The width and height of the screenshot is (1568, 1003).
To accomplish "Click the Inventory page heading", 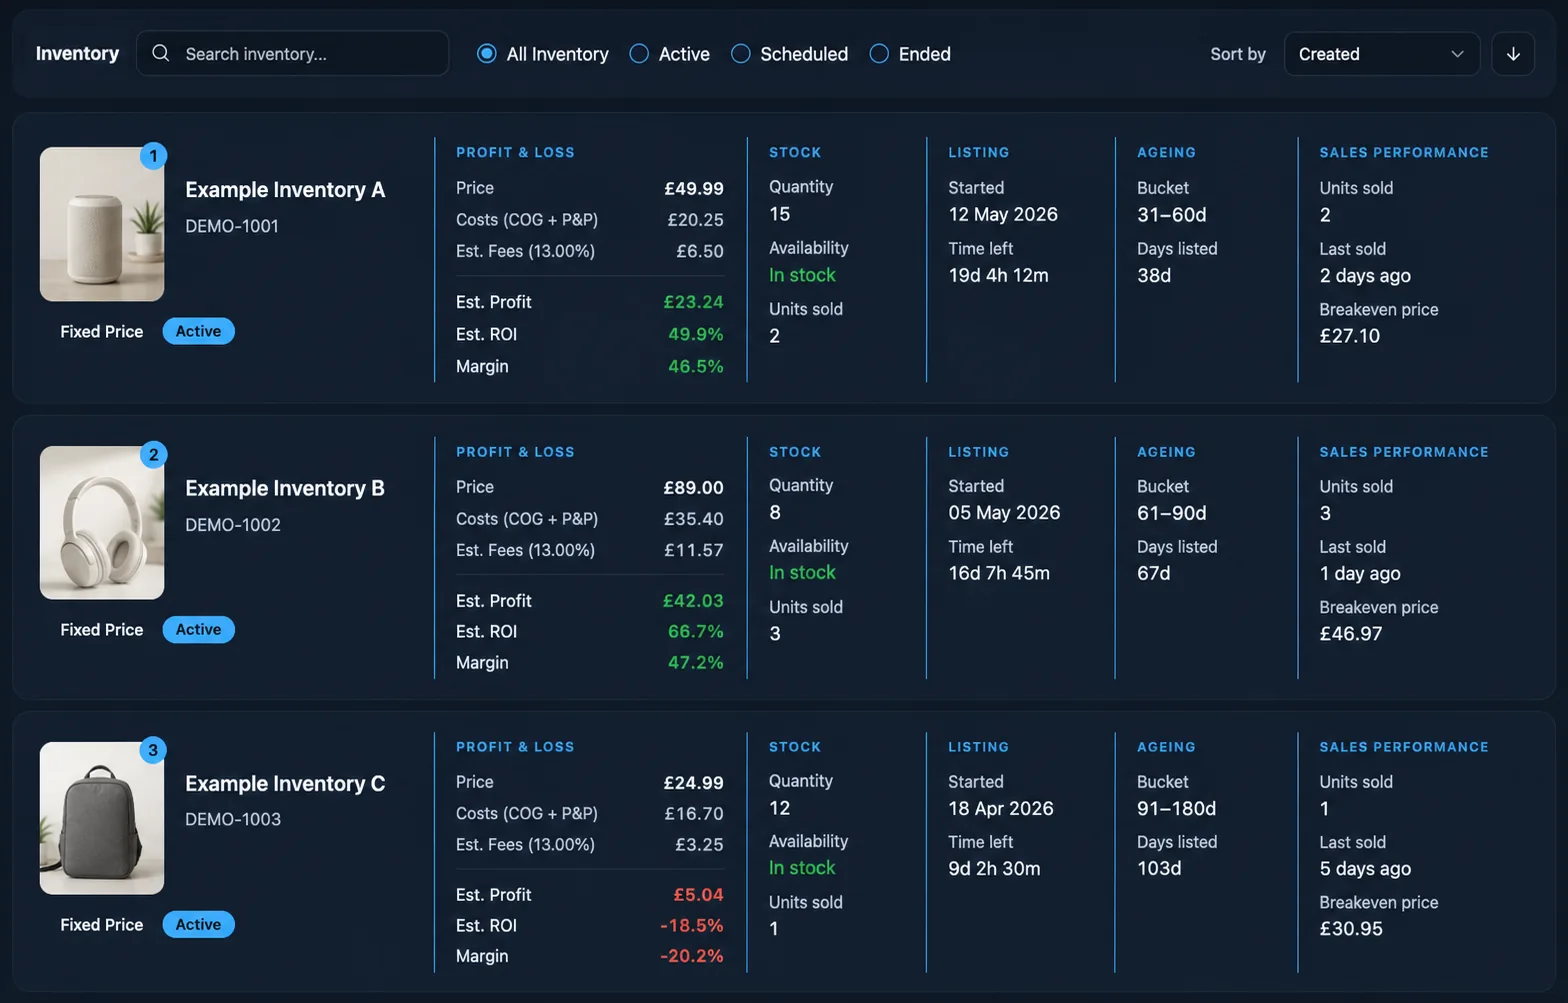I will 77,54.
